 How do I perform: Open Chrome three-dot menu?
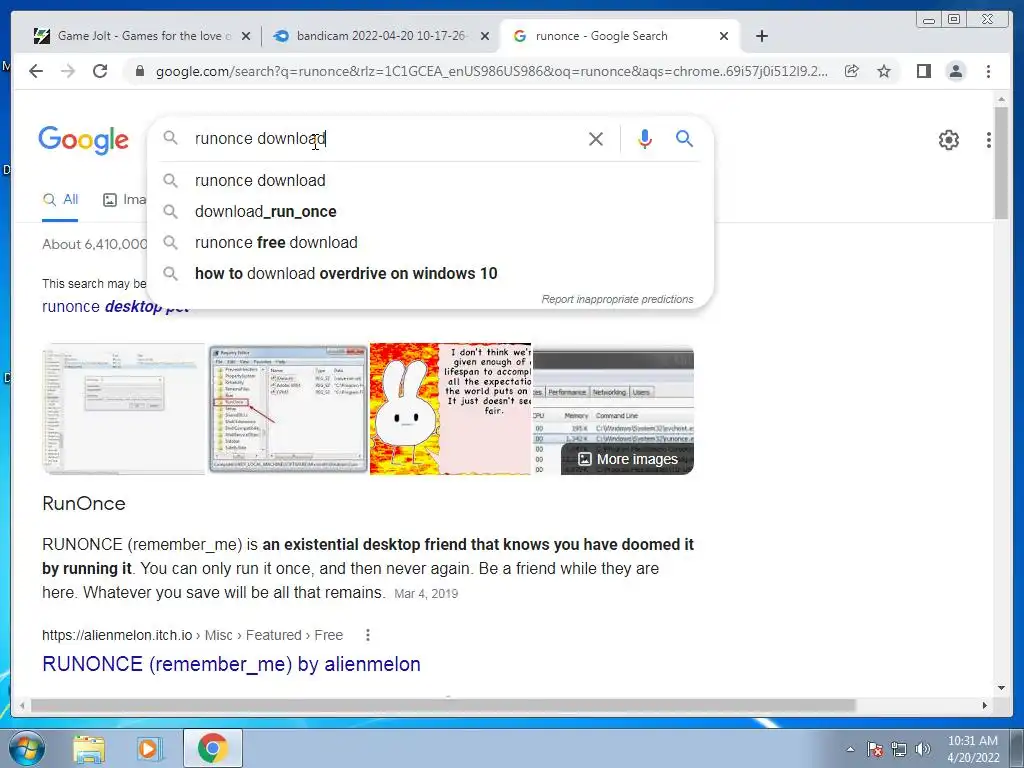pos(988,71)
